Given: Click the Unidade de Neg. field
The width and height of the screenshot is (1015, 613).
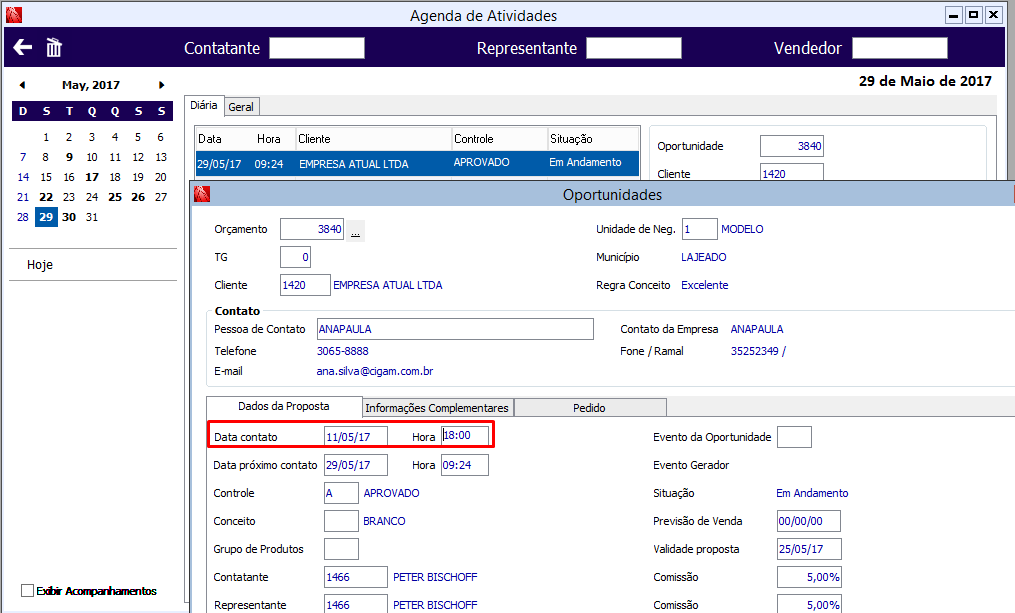Looking at the screenshot, I should tap(700, 229).
